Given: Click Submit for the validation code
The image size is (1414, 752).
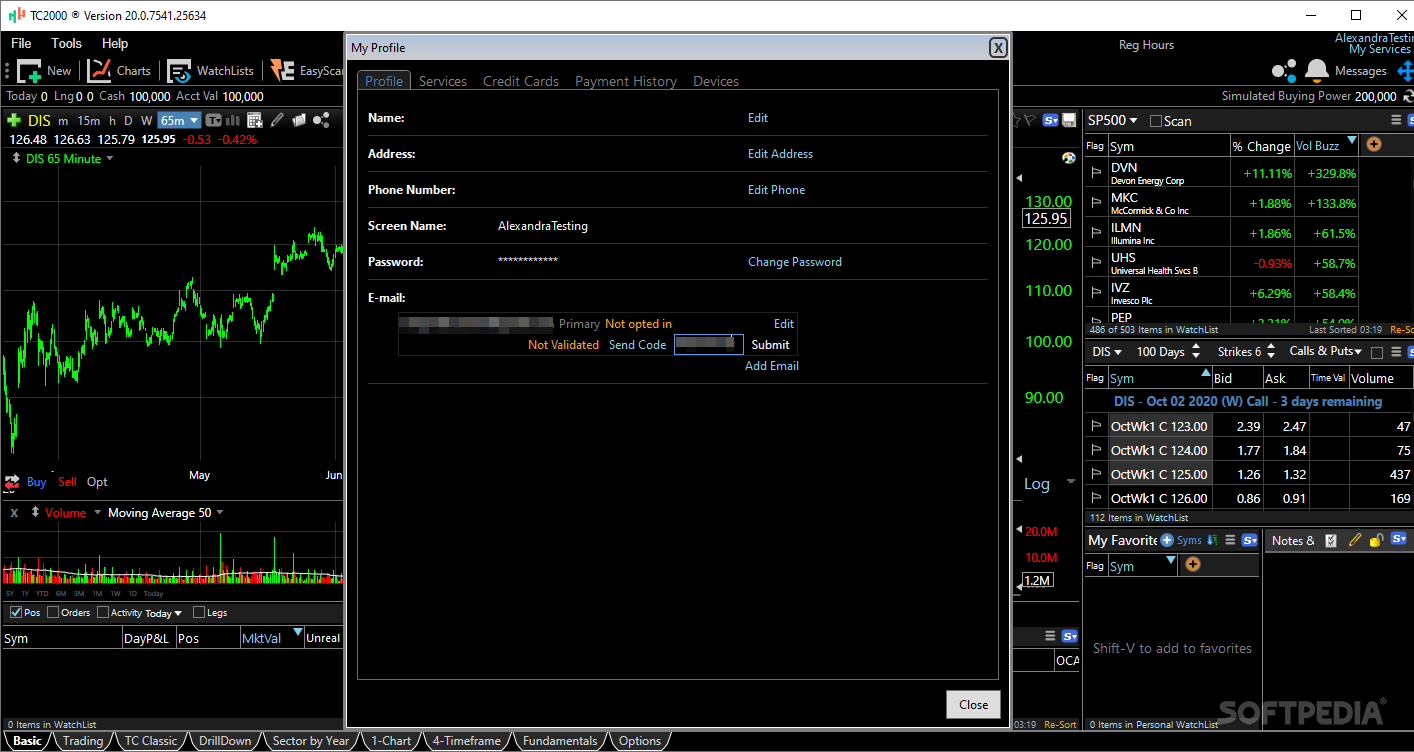Looking at the screenshot, I should tap(771, 345).
